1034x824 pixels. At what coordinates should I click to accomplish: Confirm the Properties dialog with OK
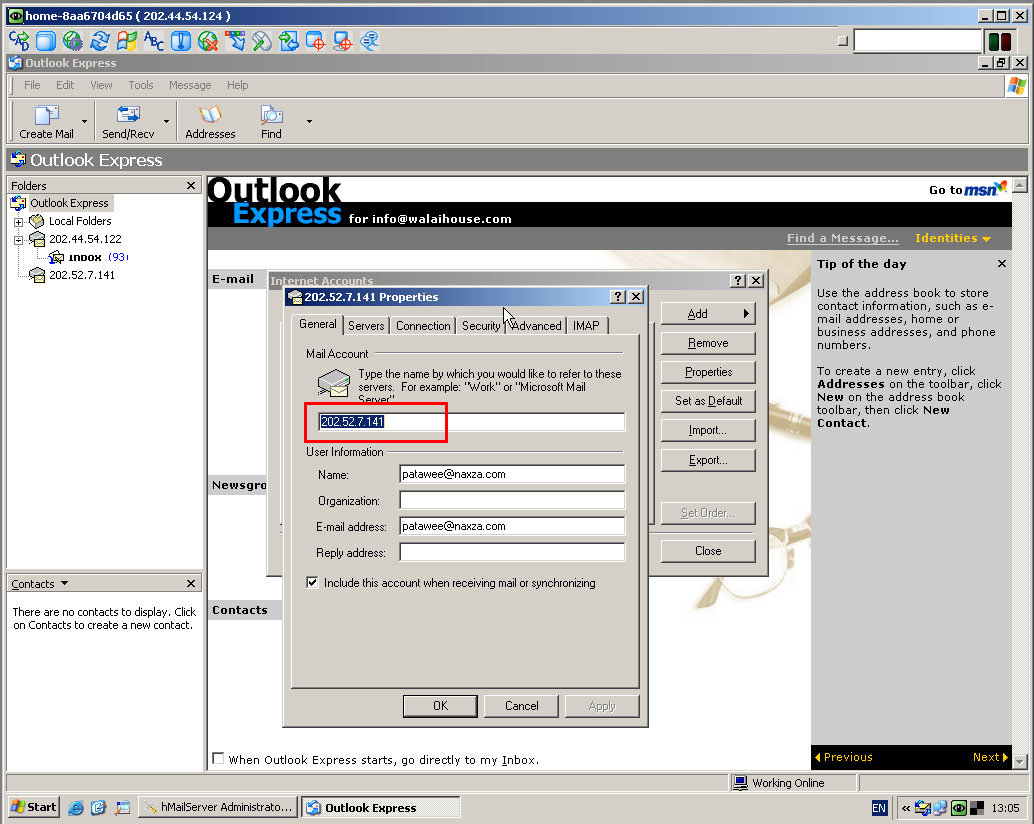pyautogui.click(x=440, y=706)
